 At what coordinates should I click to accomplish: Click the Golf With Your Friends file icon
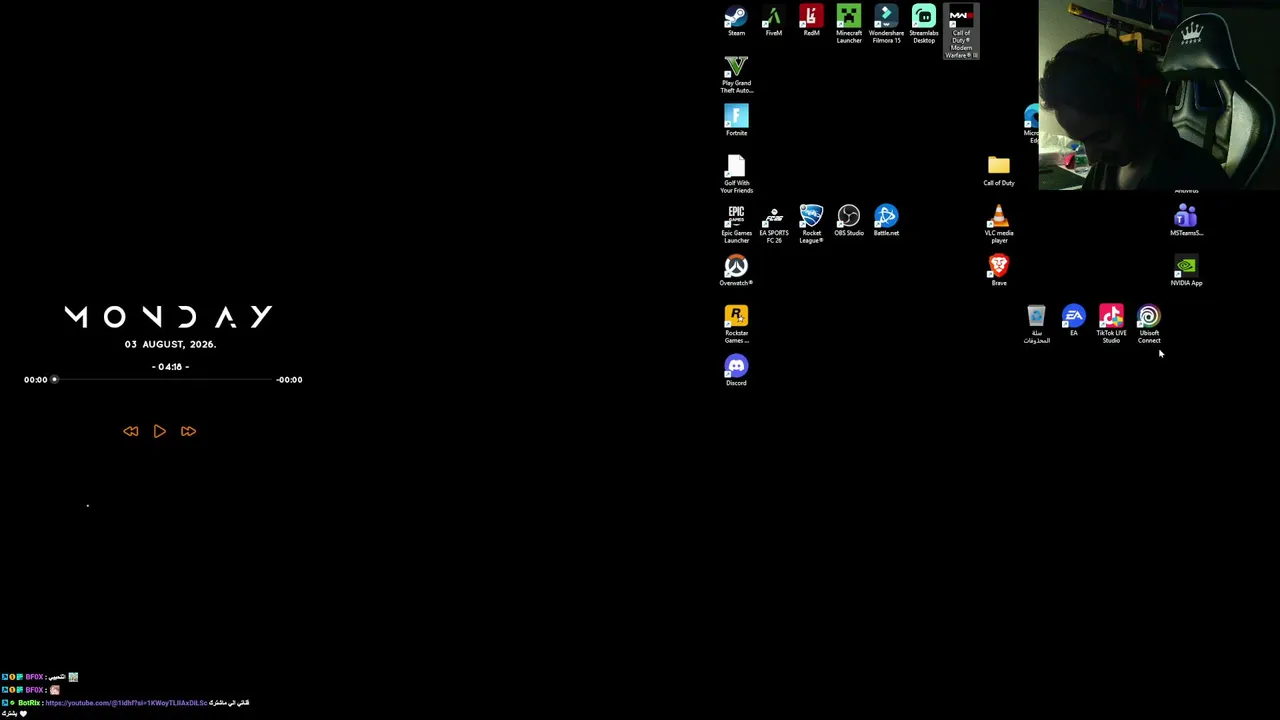click(736, 175)
